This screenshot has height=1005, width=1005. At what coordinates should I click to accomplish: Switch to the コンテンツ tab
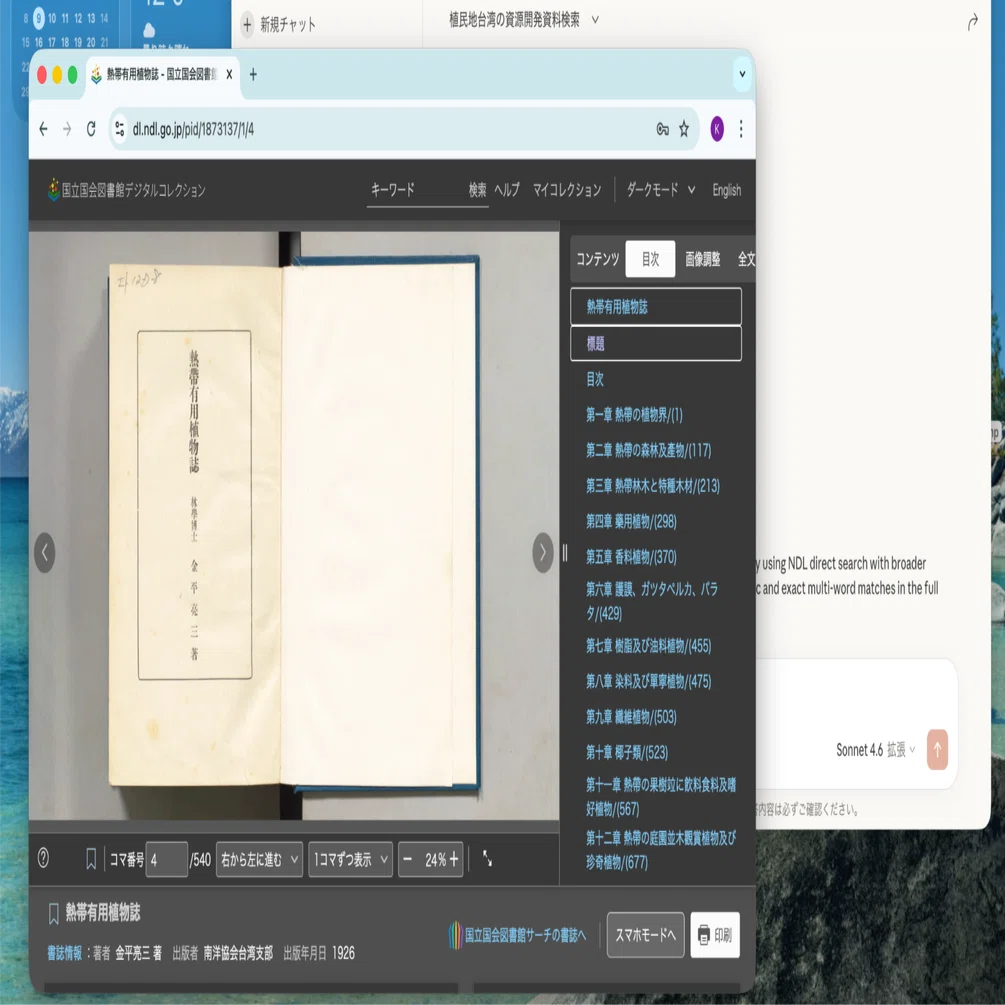[597, 259]
